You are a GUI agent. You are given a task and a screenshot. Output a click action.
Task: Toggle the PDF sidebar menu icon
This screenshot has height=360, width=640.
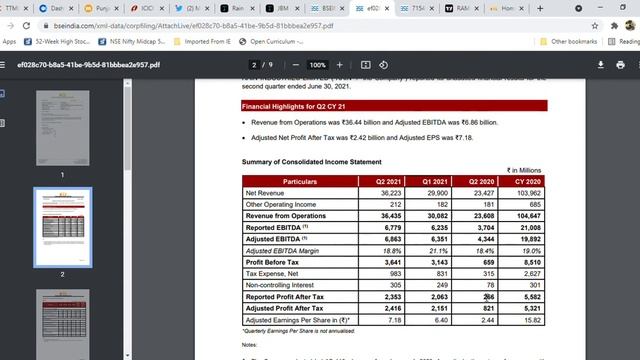click(2, 65)
